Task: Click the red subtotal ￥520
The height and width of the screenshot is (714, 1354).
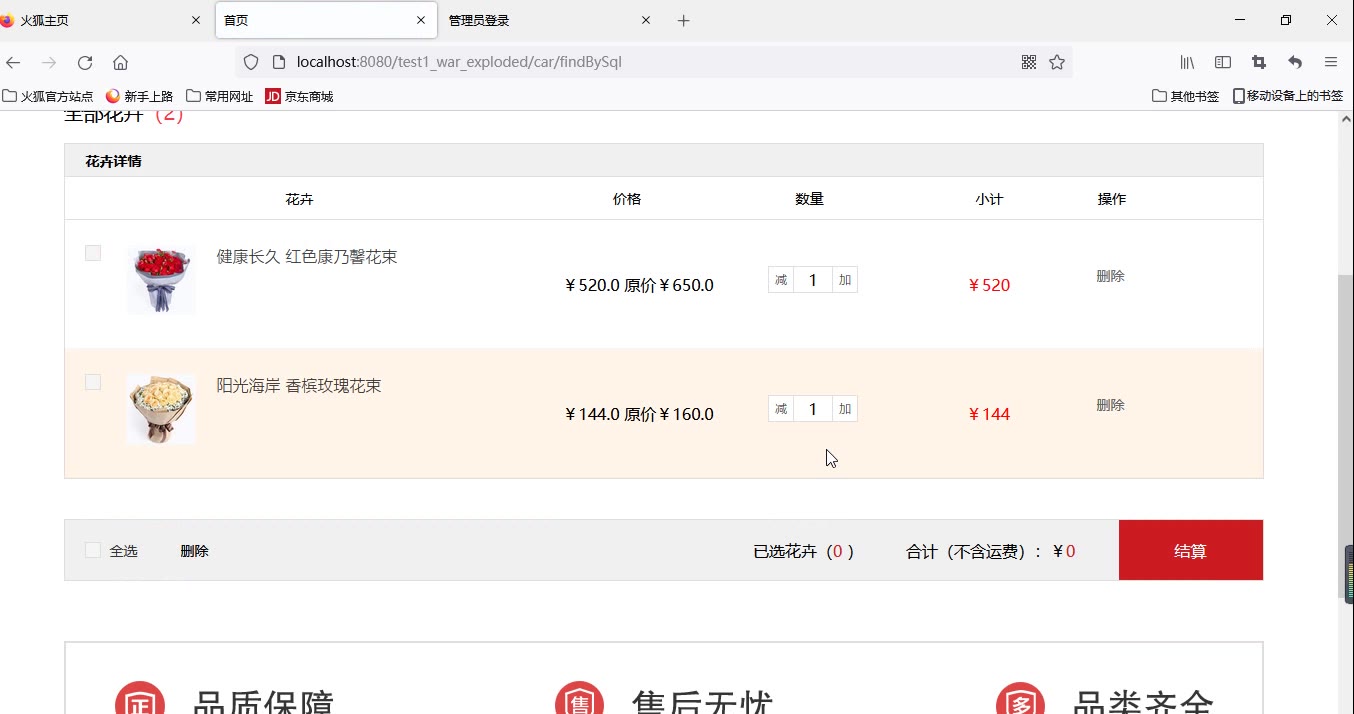Action: 989,285
